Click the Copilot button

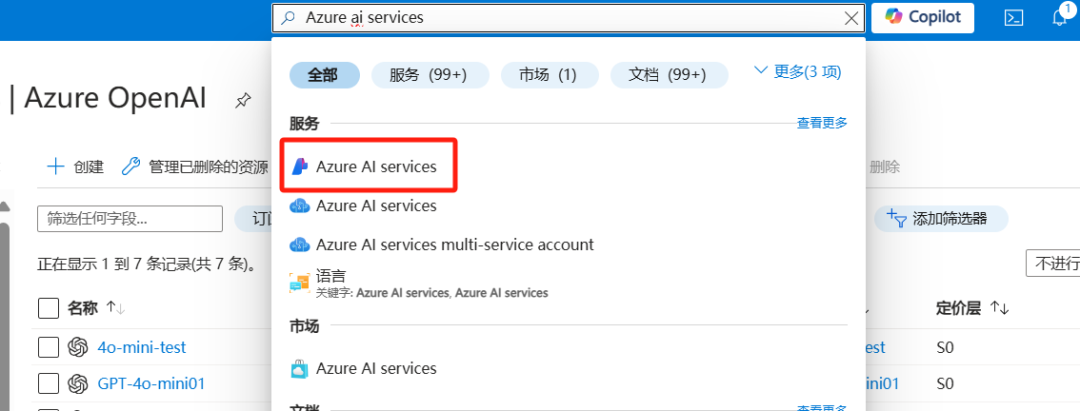click(922, 17)
